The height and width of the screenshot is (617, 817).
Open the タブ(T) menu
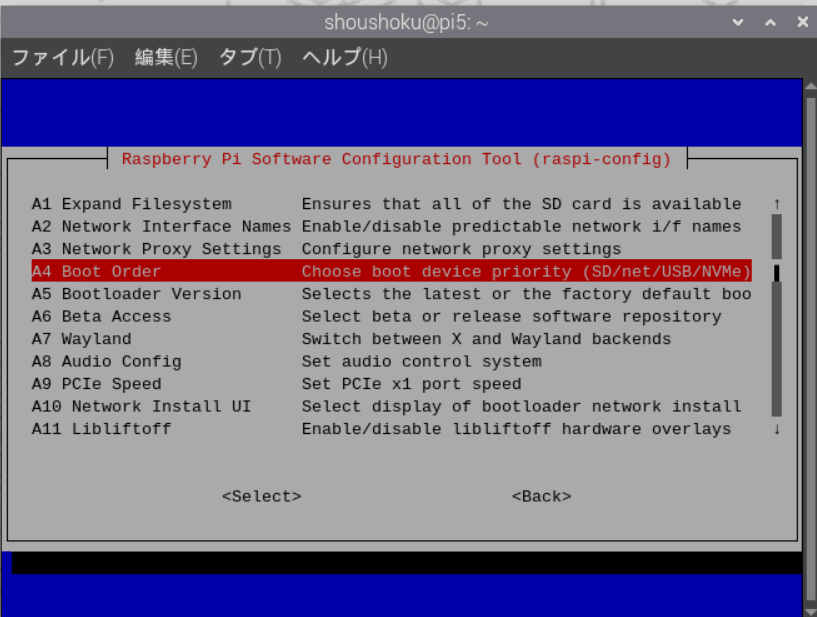click(x=250, y=57)
